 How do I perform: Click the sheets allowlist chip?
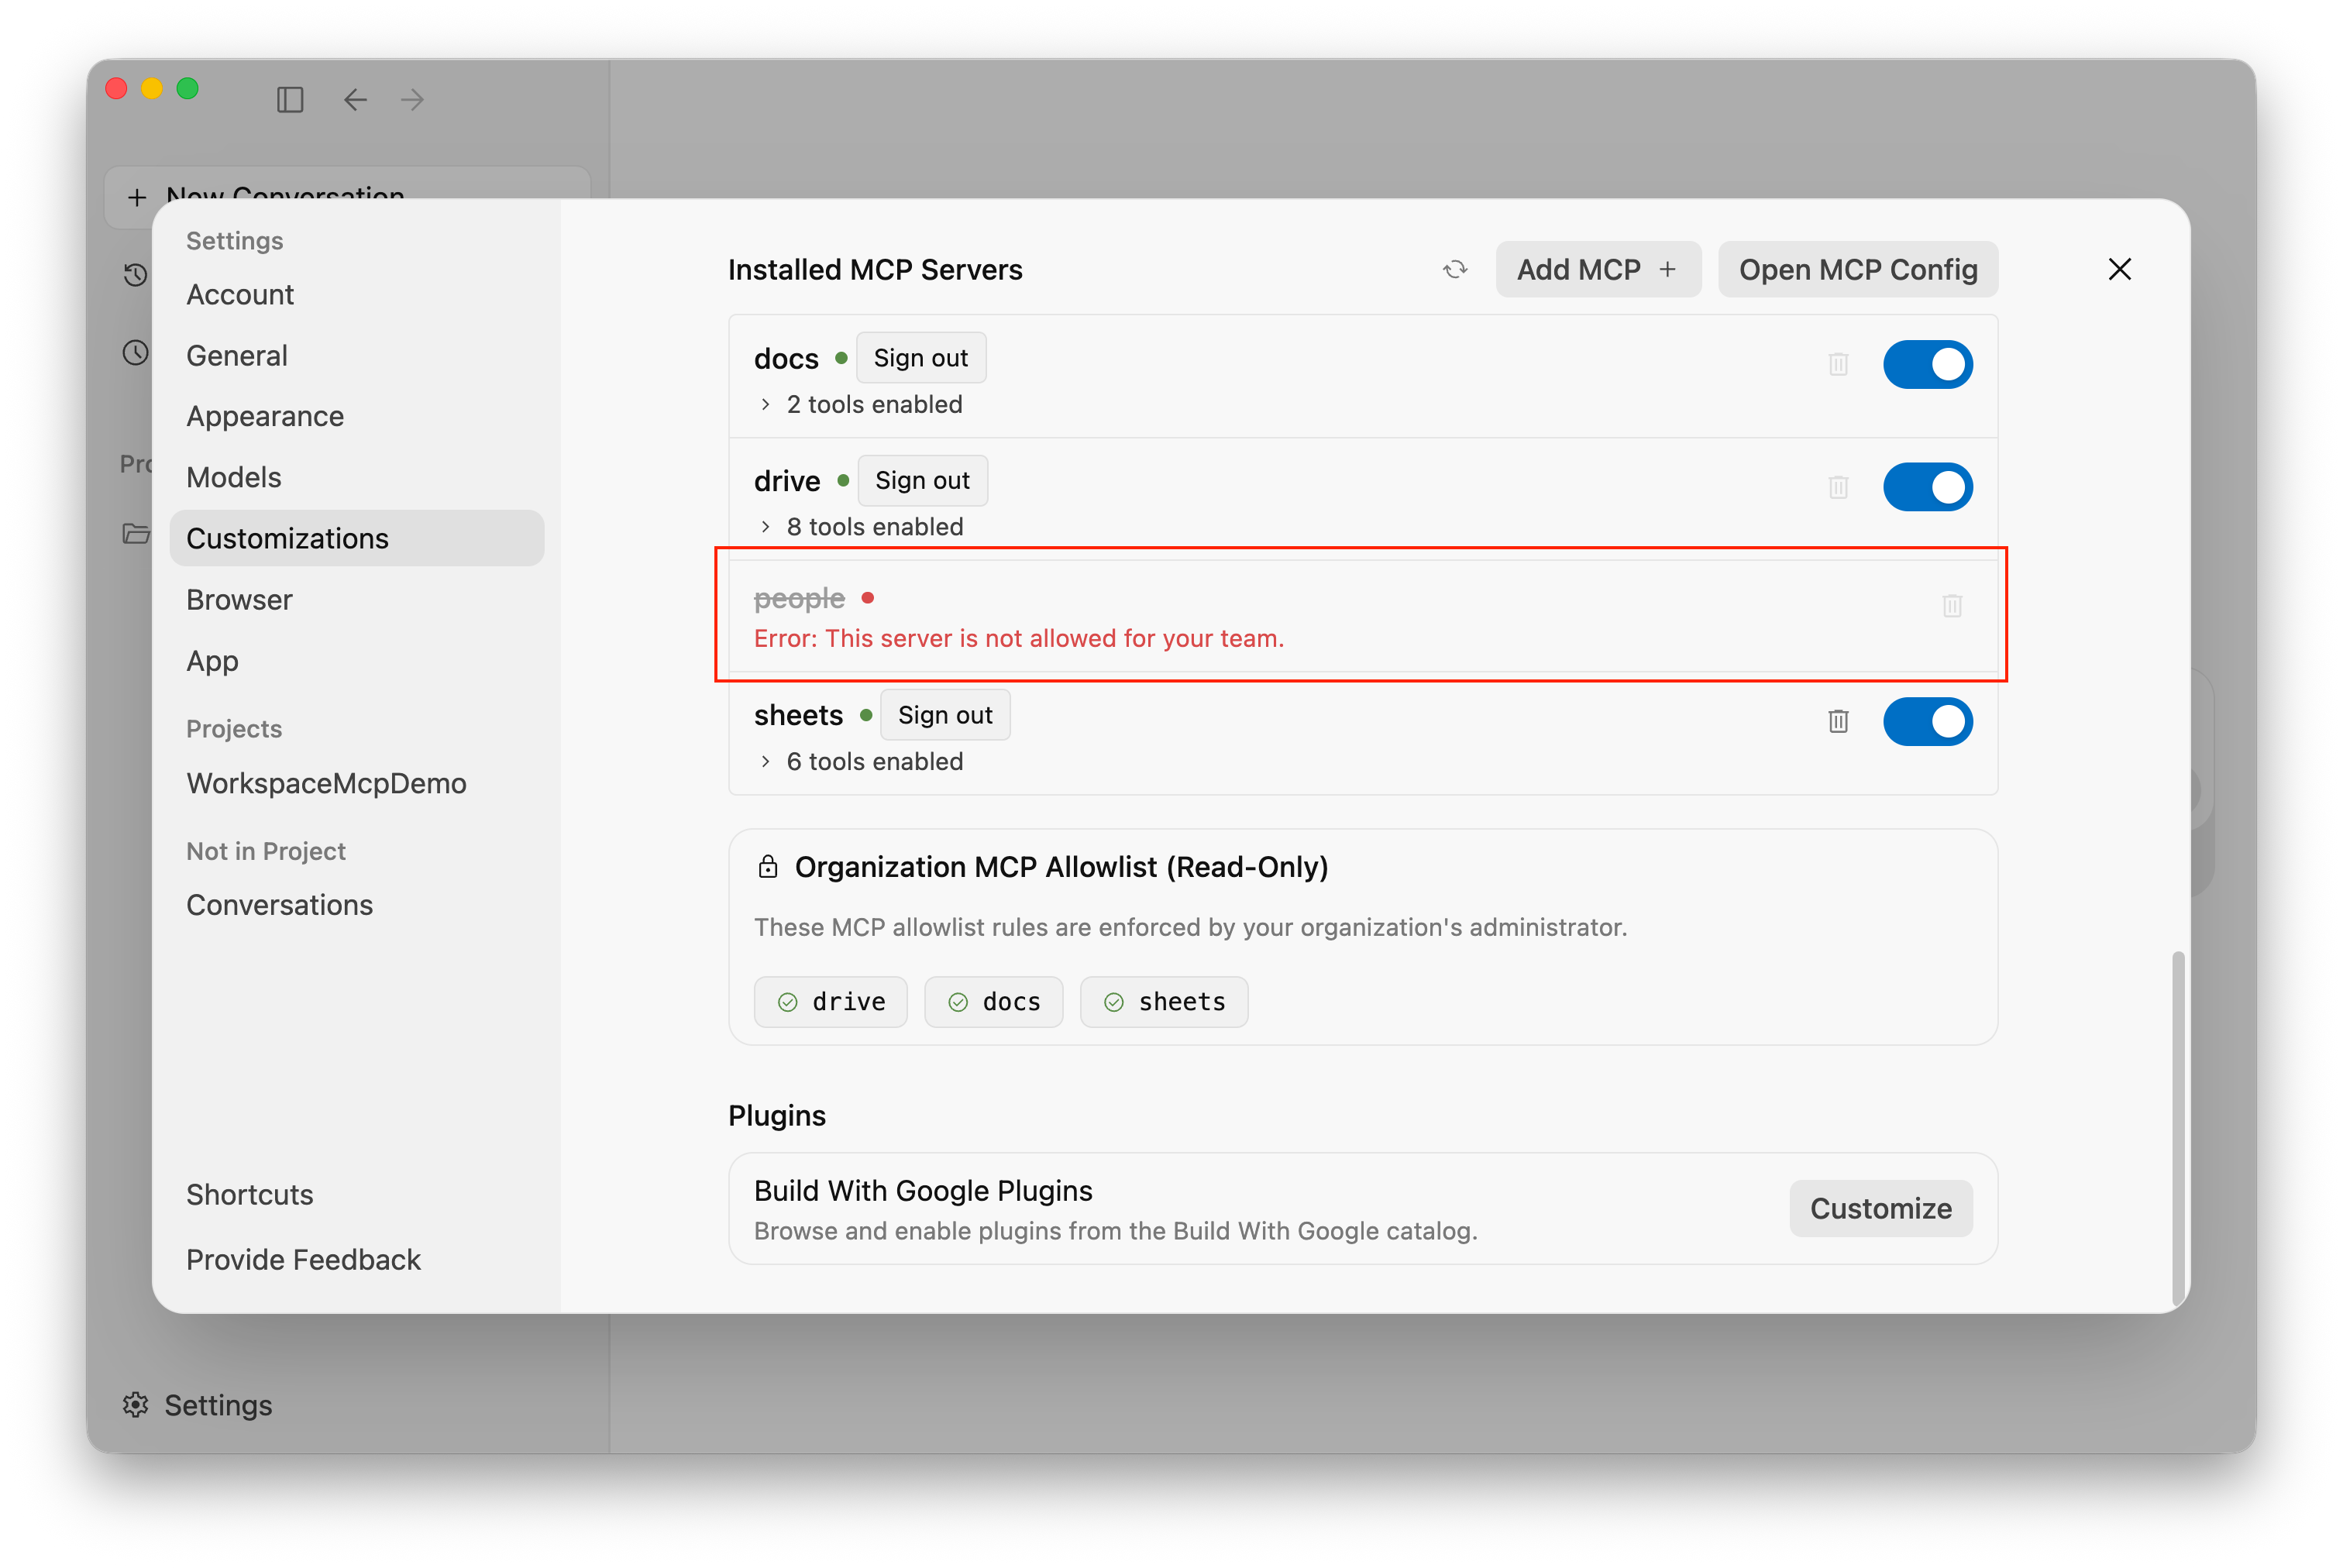tap(1164, 1002)
